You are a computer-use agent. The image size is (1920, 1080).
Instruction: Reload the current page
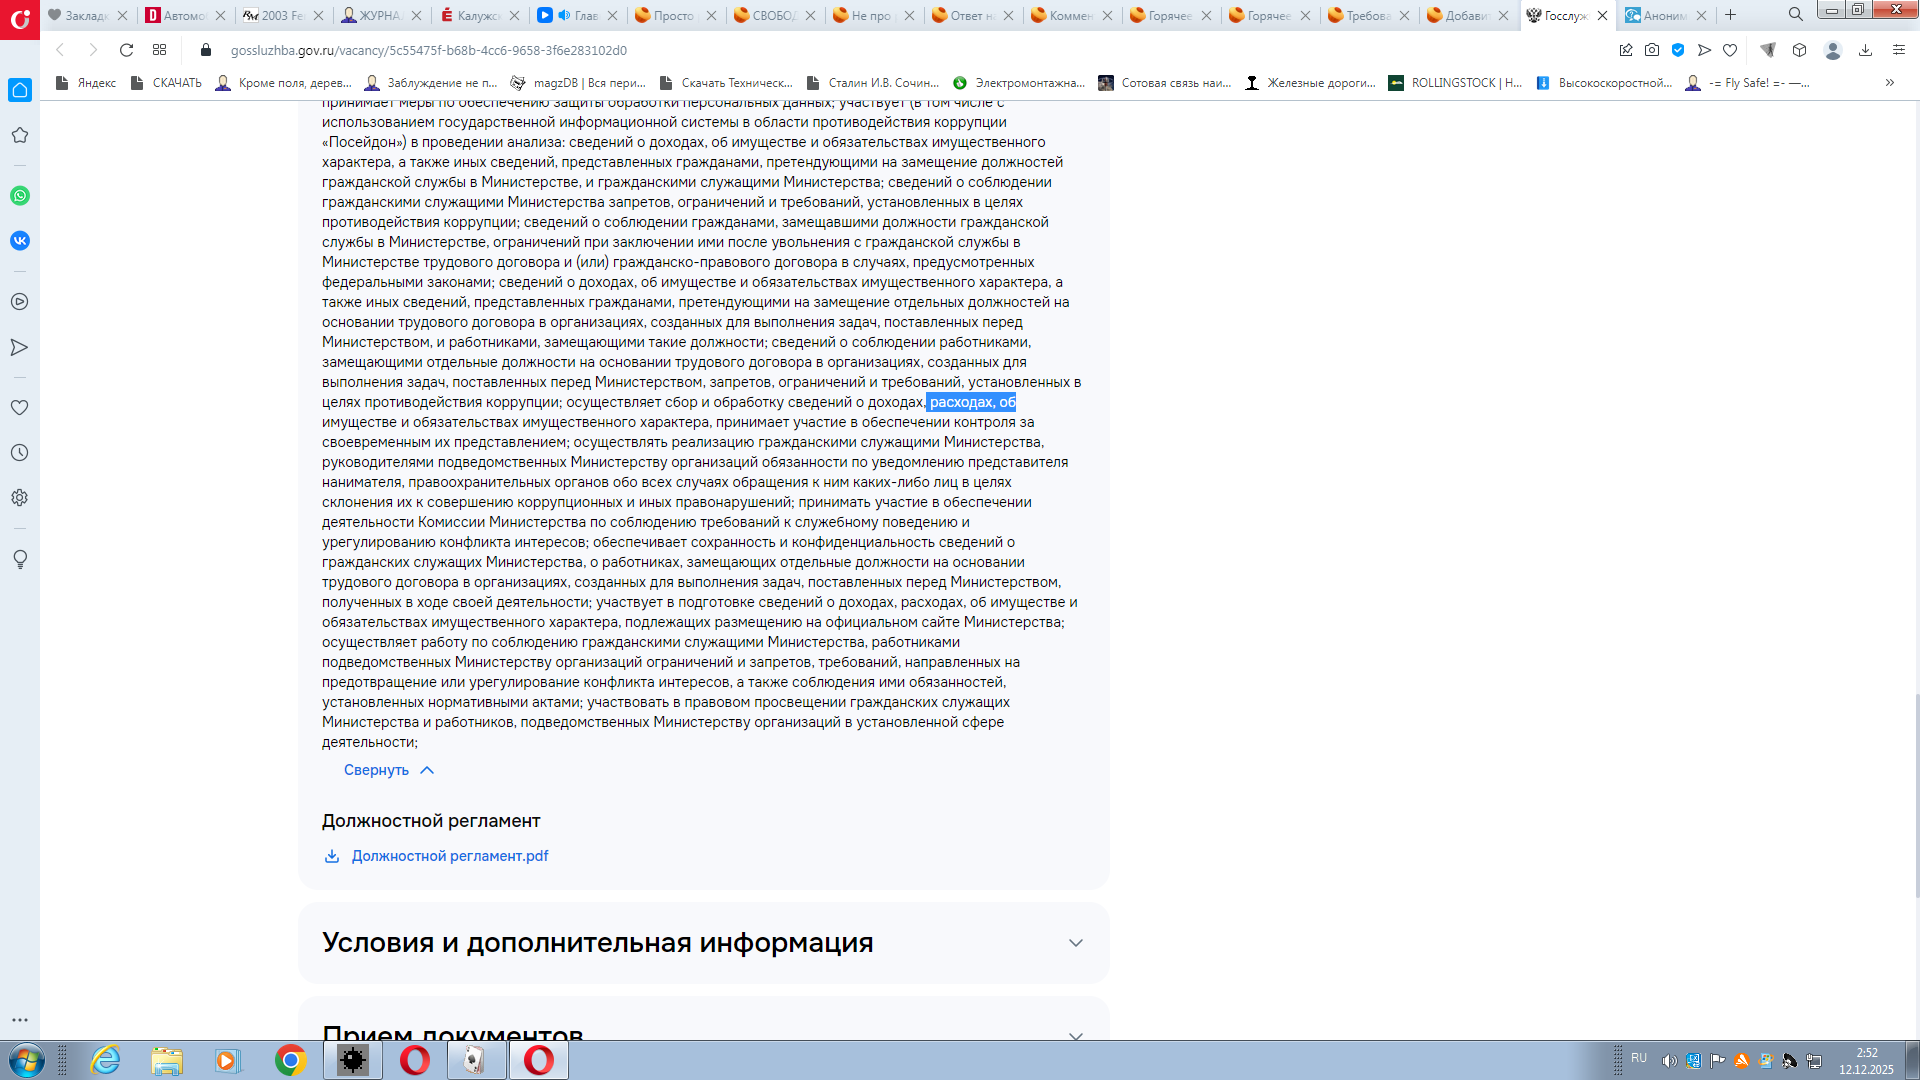[126, 50]
